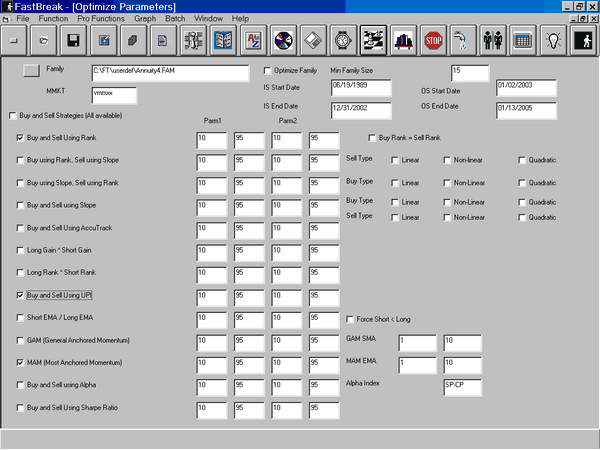Click the running man exit icon

[x=582, y=41]
